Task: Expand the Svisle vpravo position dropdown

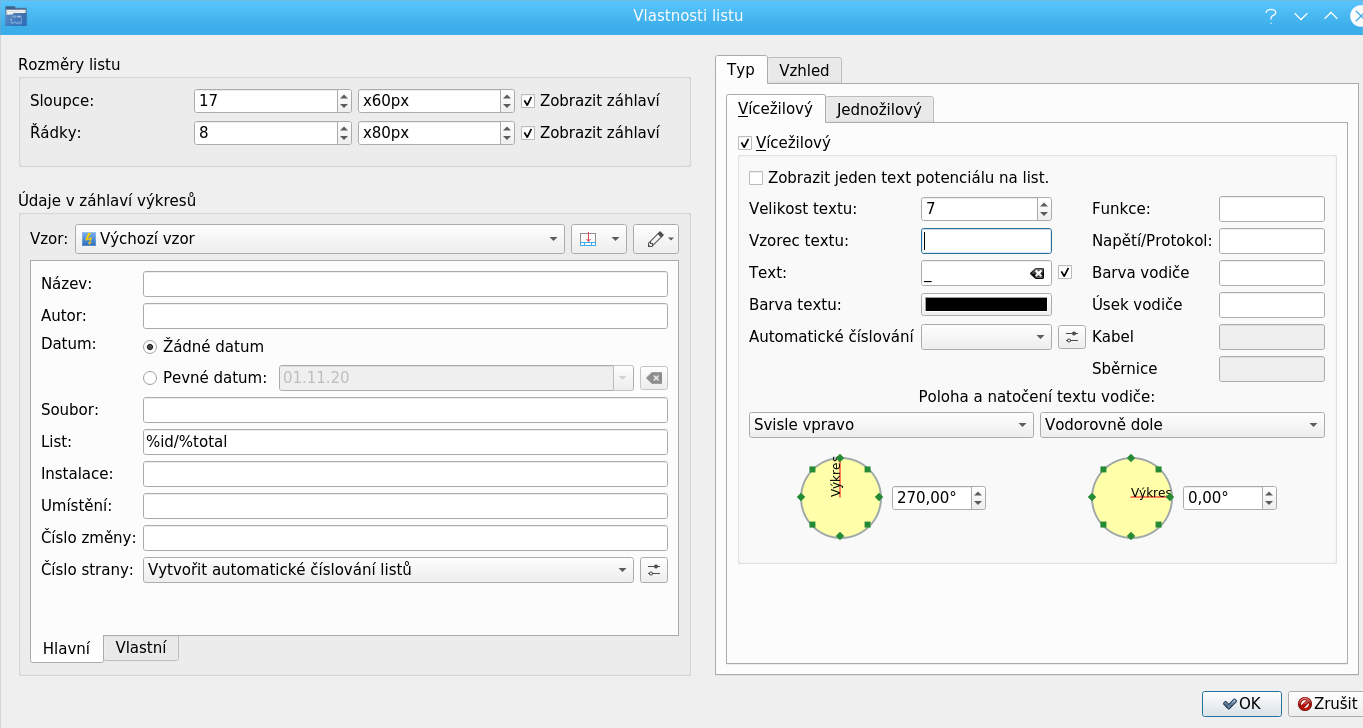Action: pyautogui.click(x=890, y=425)
